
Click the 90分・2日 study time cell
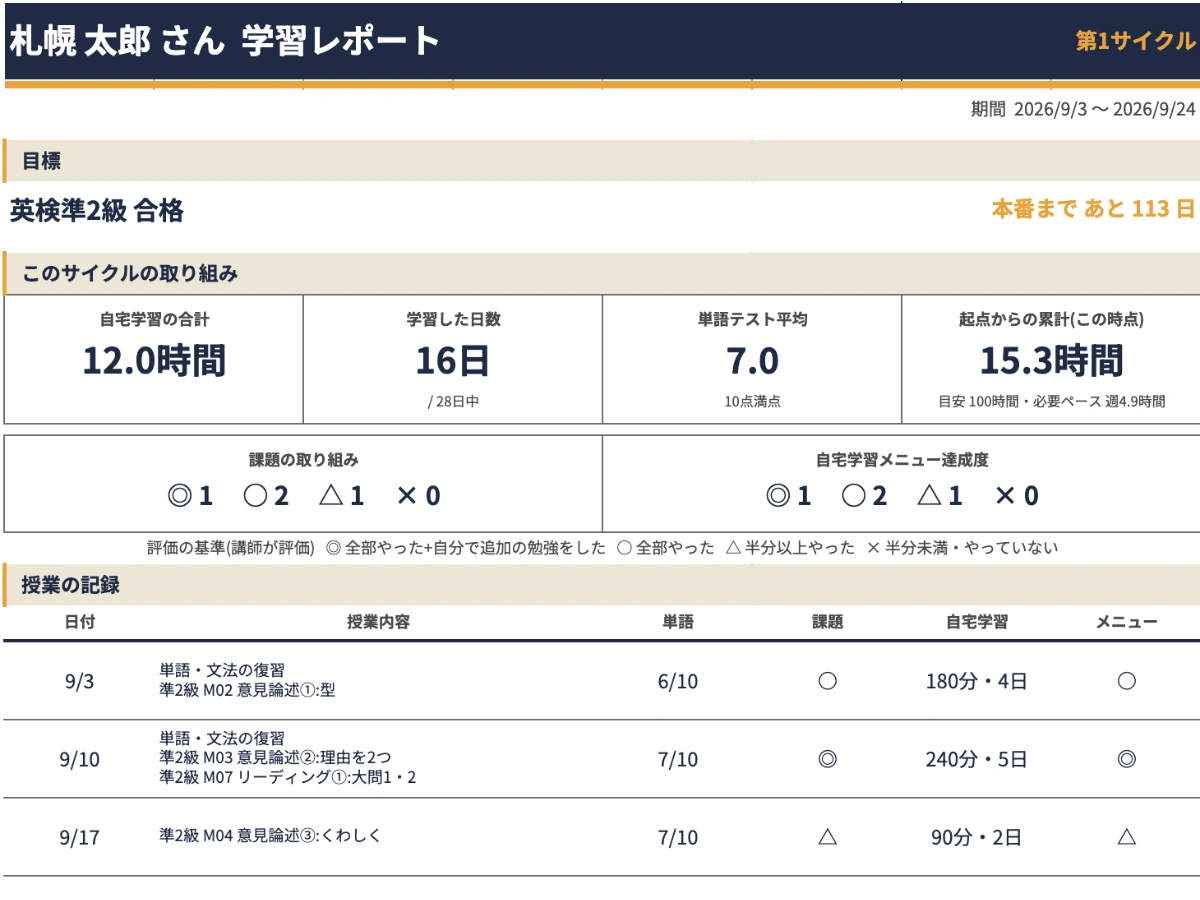pyautogui.click(x=977, y=838)
